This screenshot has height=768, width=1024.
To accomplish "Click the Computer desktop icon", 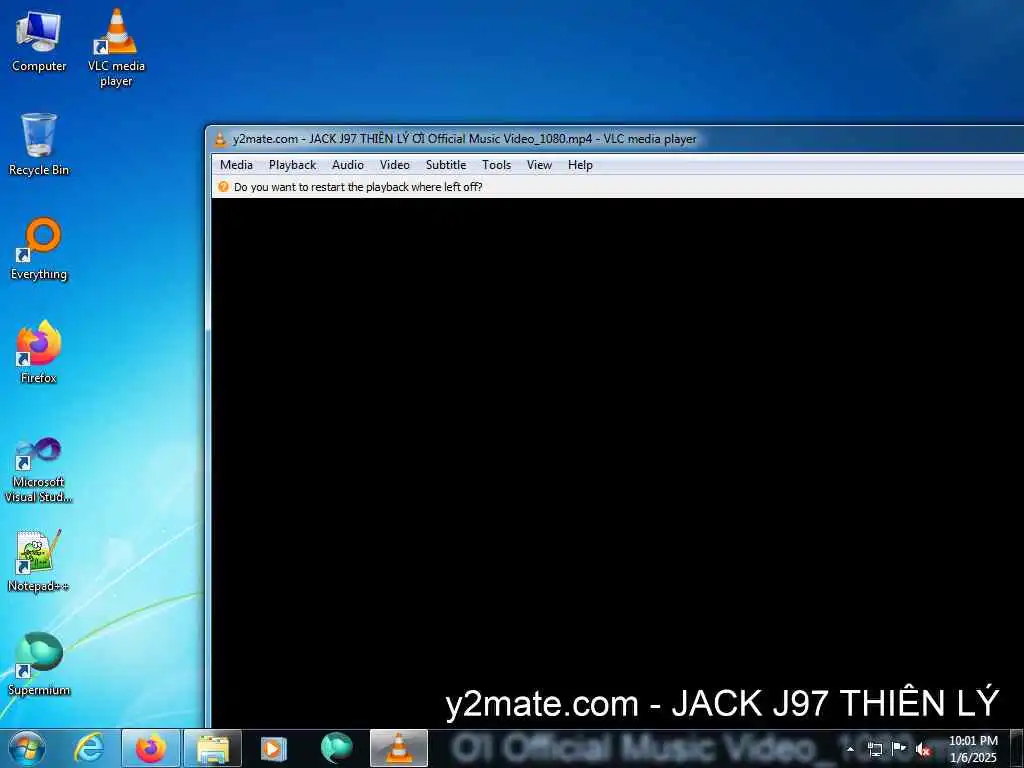I will tap(39, 40).
